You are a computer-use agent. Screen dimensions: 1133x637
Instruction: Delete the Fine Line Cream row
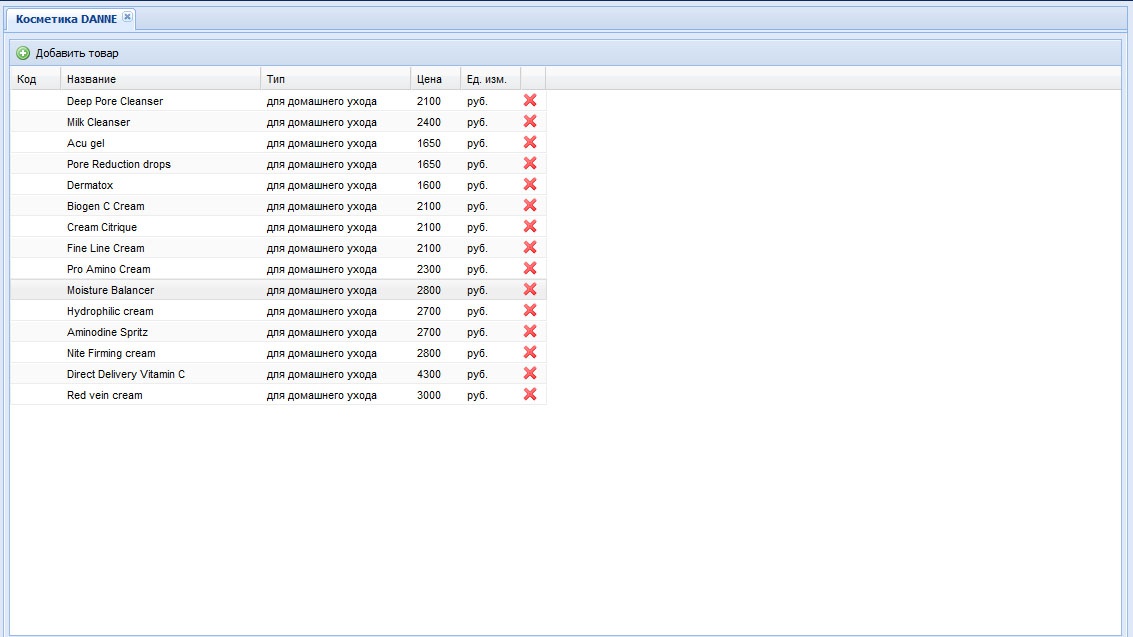pos(530,247)
